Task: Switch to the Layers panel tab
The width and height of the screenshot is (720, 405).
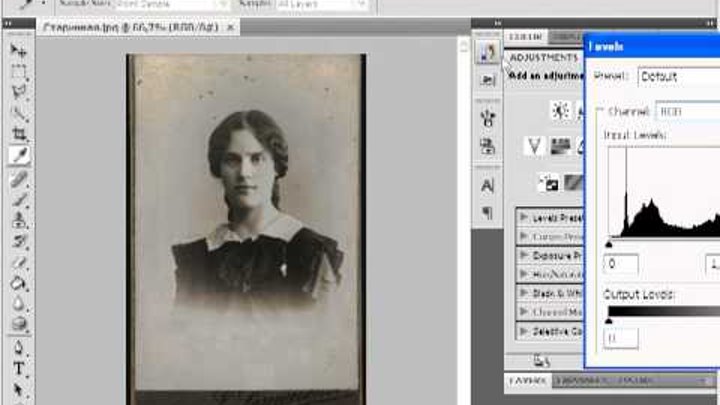Action: [x=526, y=381]
